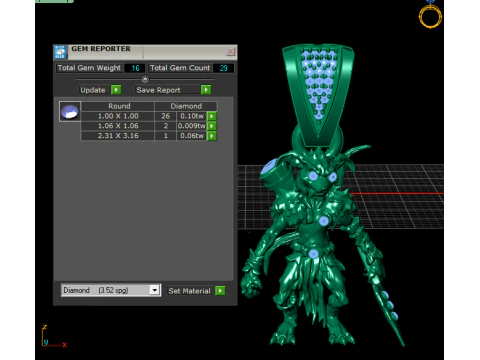Click the 0.10tw weight cell

(192, 116)
